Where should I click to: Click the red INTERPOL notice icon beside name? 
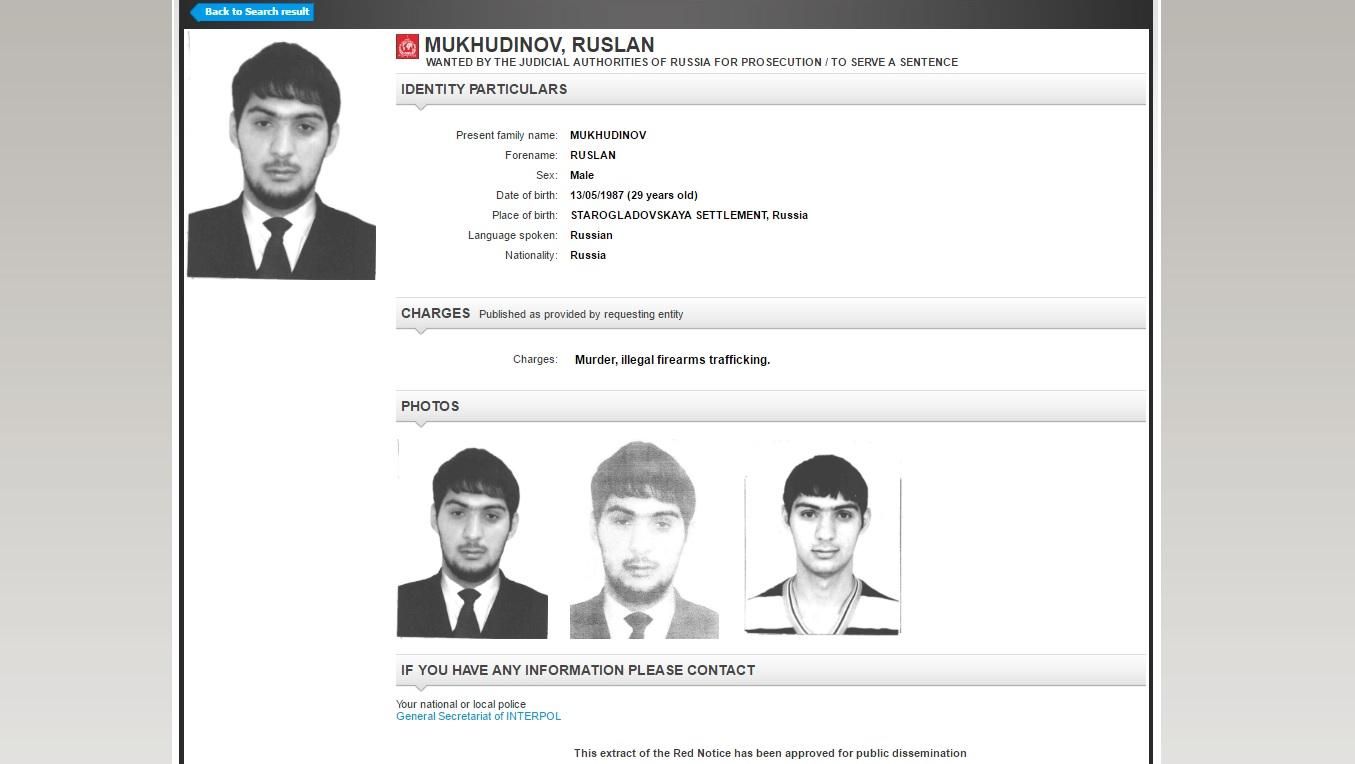(407, 46)
